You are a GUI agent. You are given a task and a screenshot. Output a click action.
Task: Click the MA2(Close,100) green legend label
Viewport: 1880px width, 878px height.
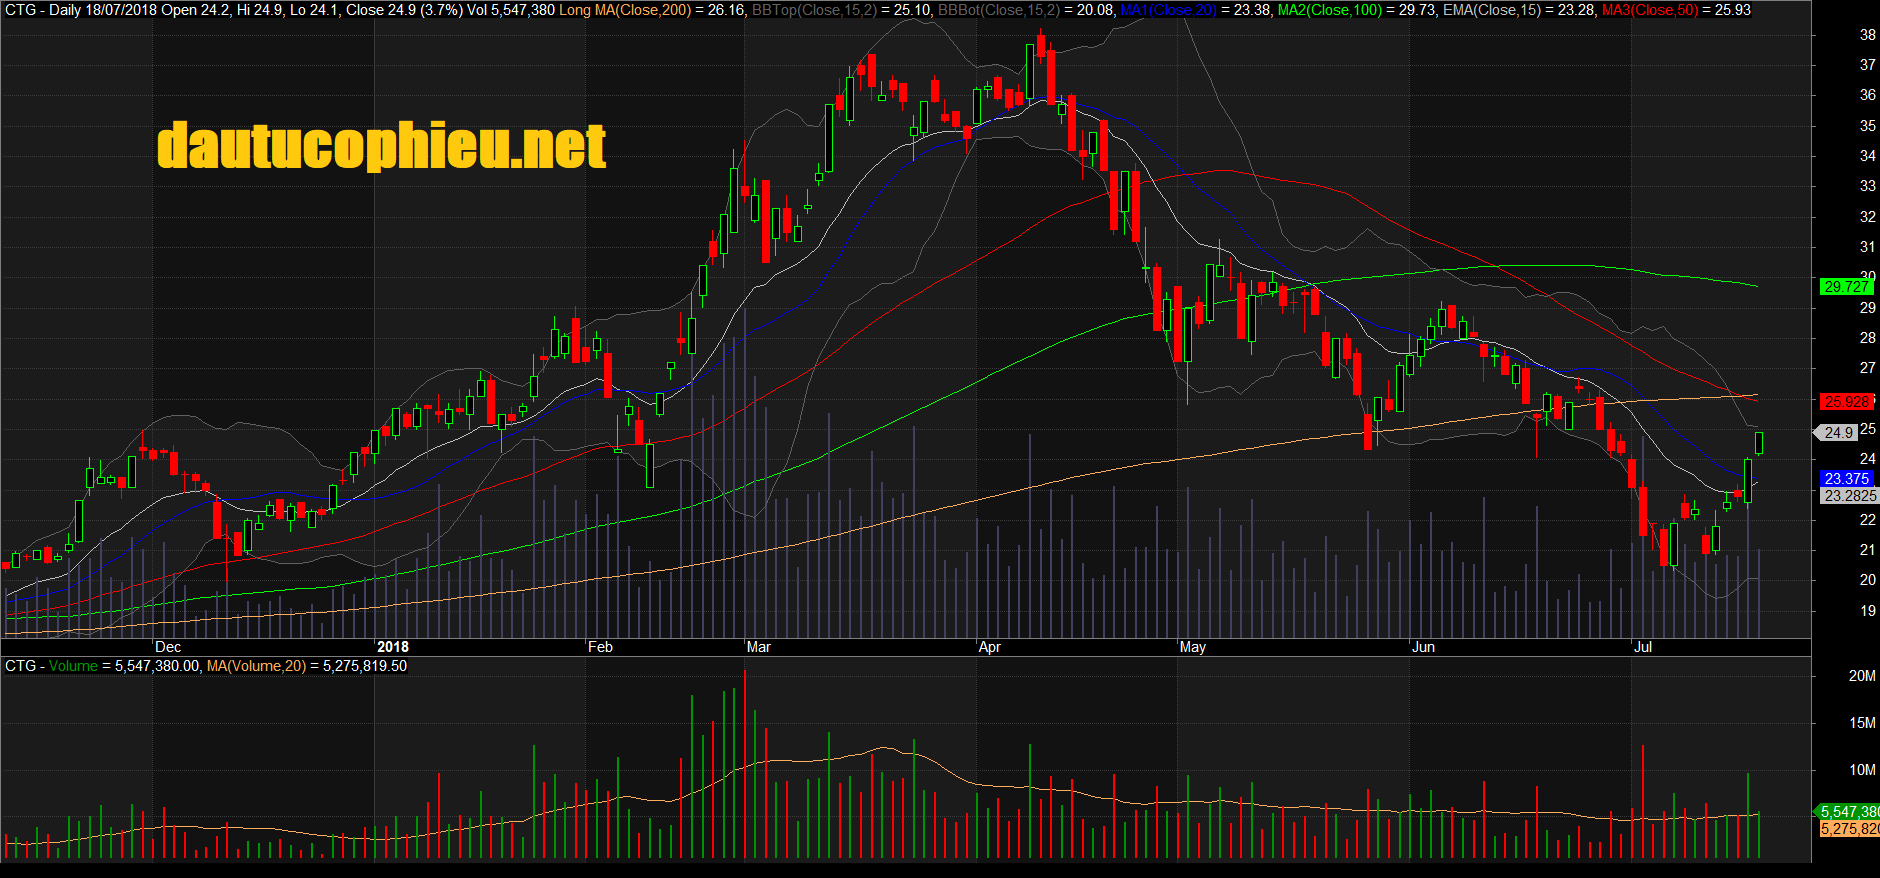pos(1329,10)
